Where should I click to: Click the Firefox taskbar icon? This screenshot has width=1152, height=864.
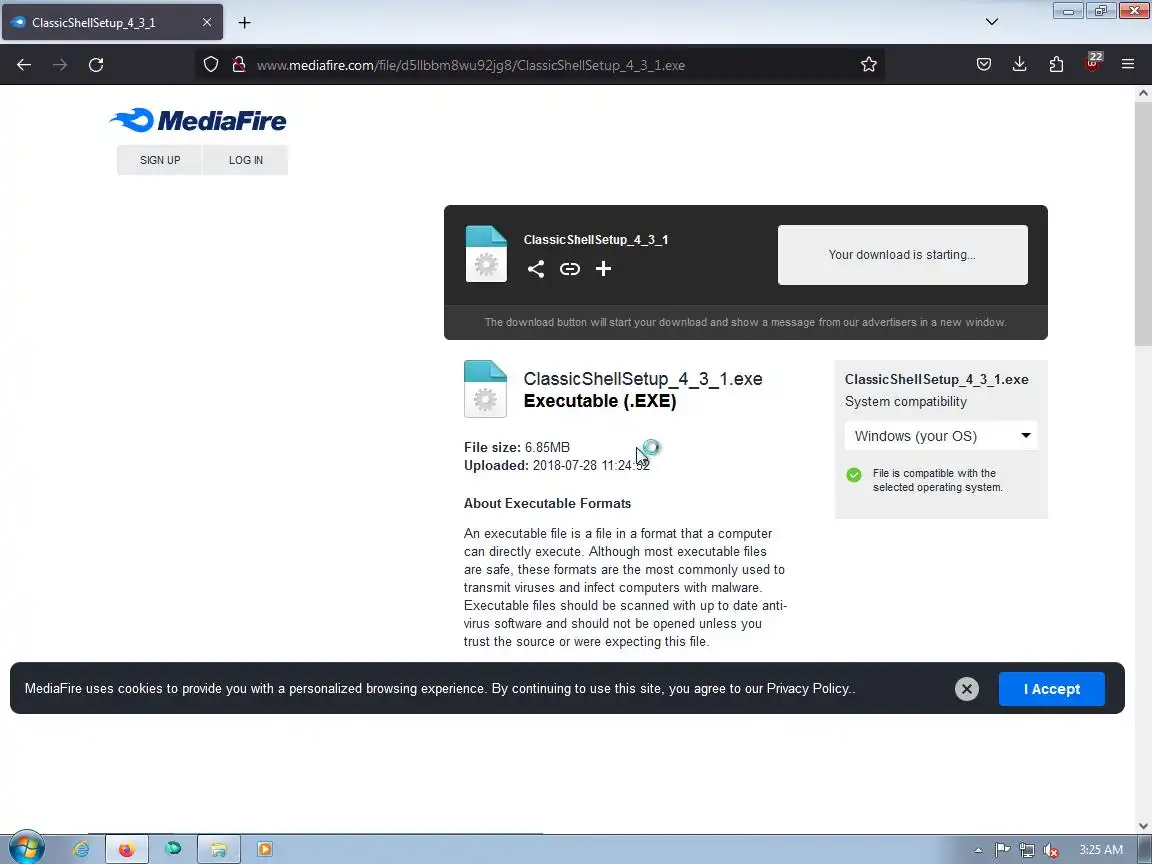[x=127, y=849]
